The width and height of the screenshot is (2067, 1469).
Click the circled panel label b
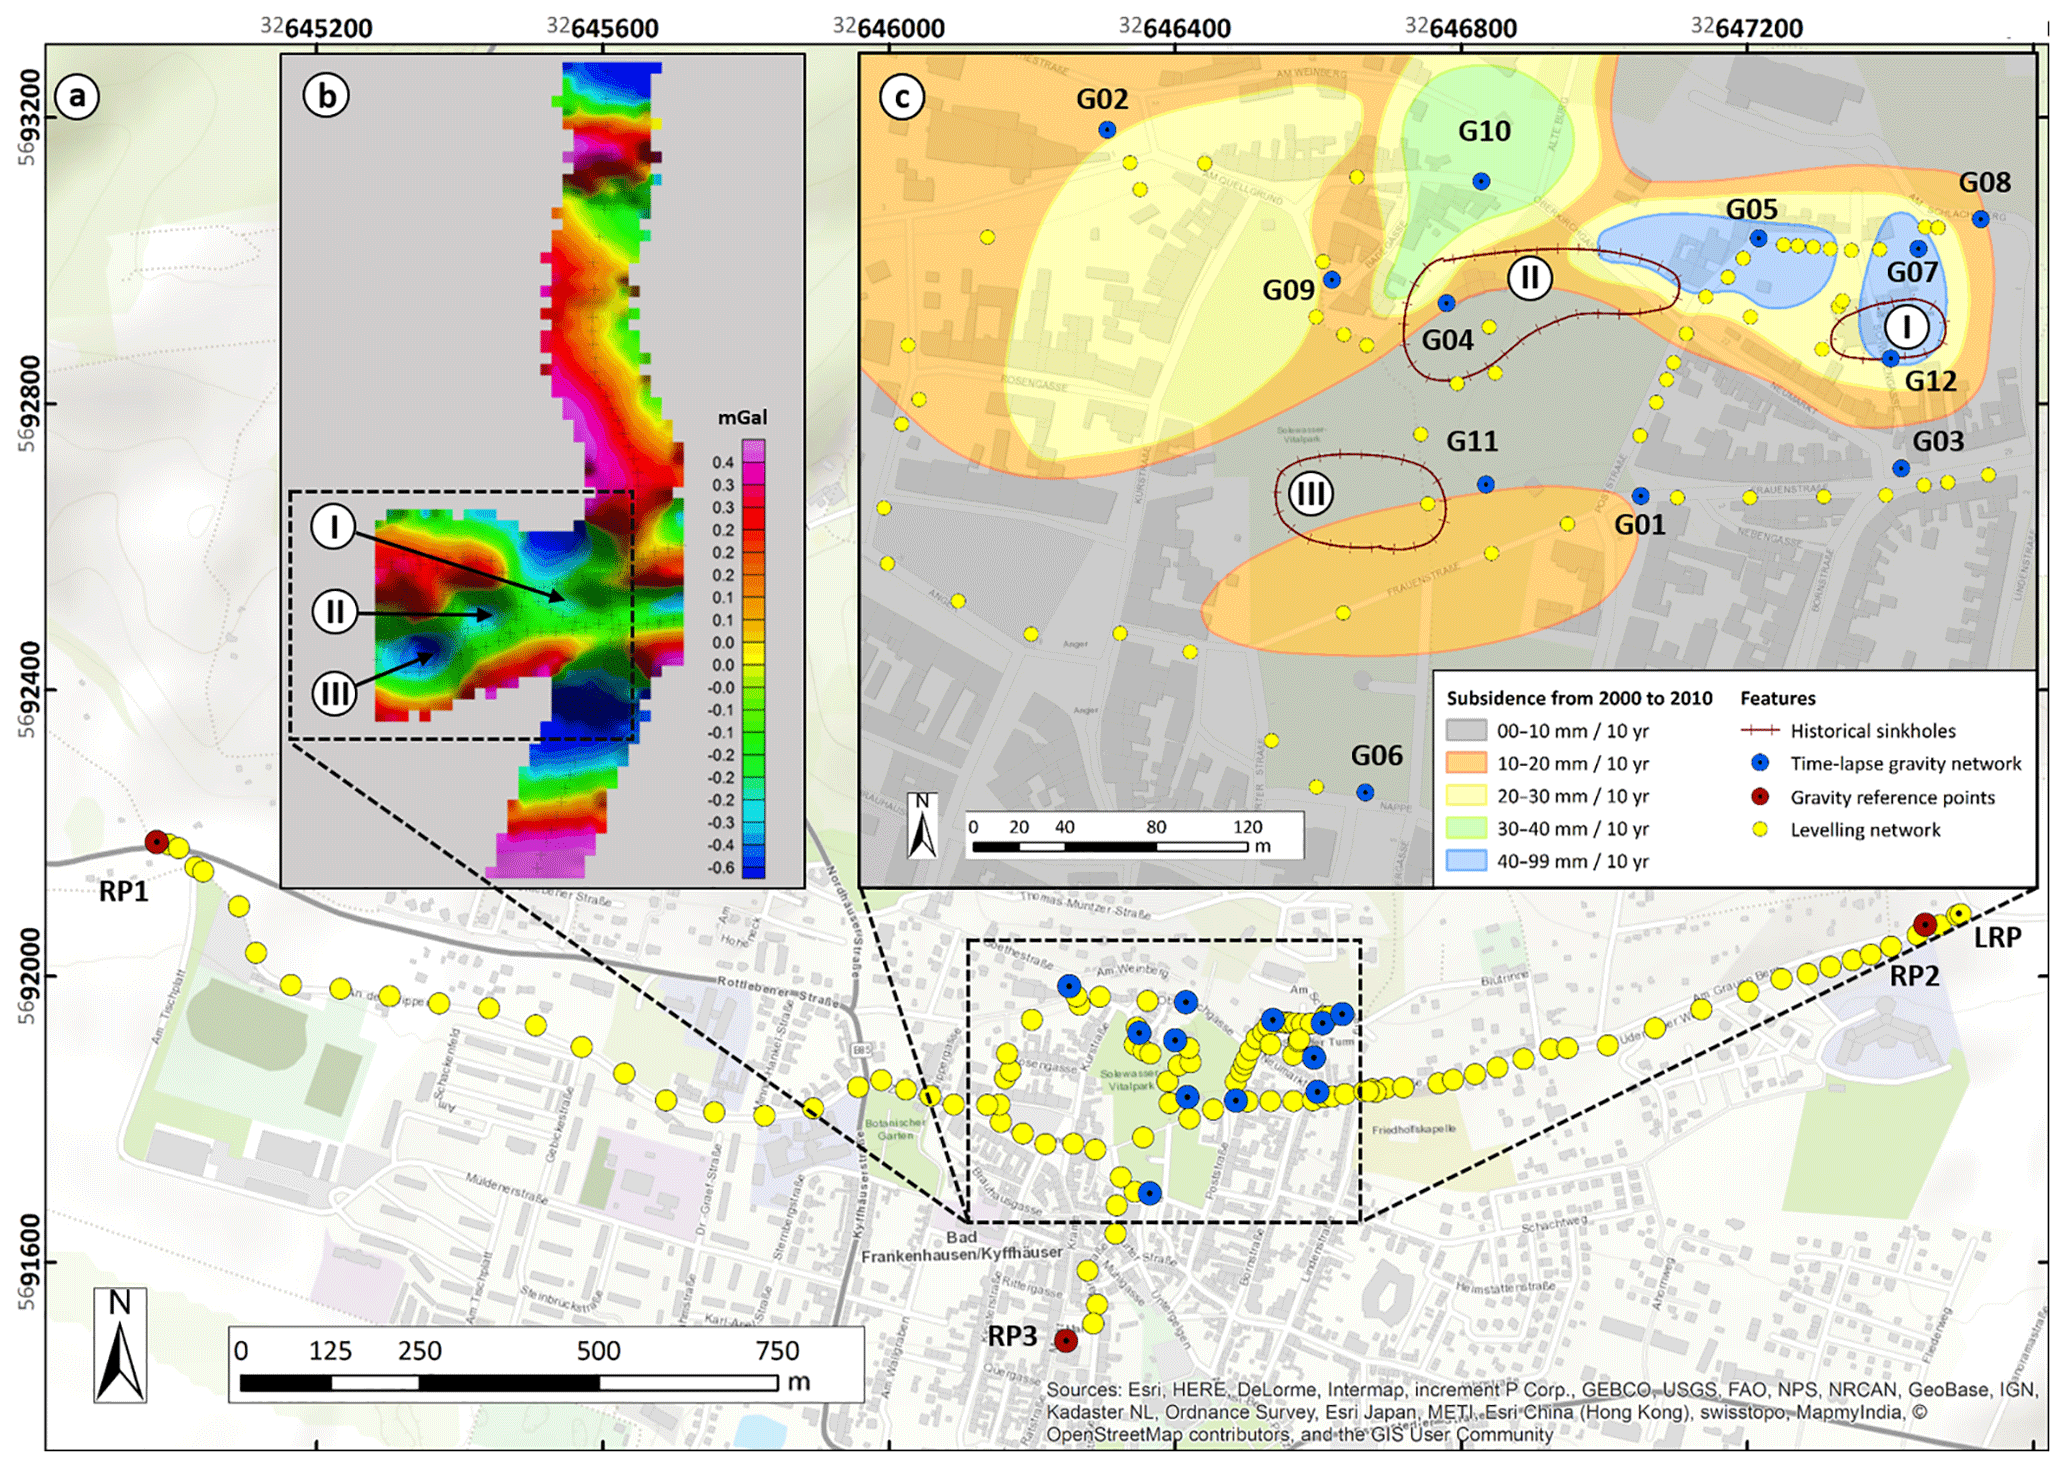click(326, 96)
